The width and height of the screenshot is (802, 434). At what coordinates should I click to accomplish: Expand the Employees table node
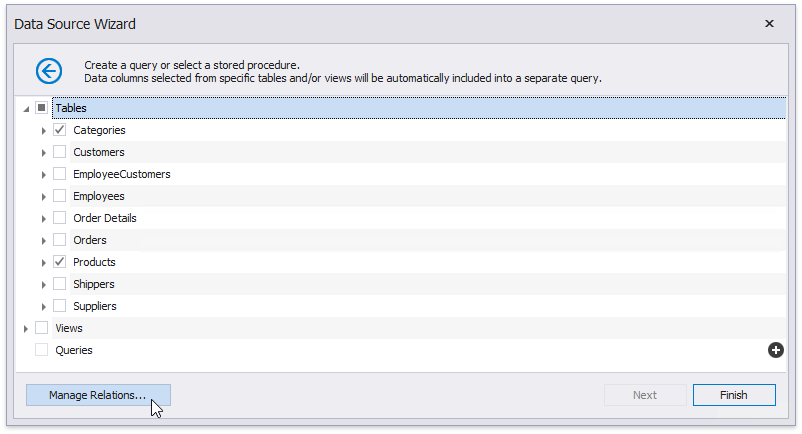44,196
